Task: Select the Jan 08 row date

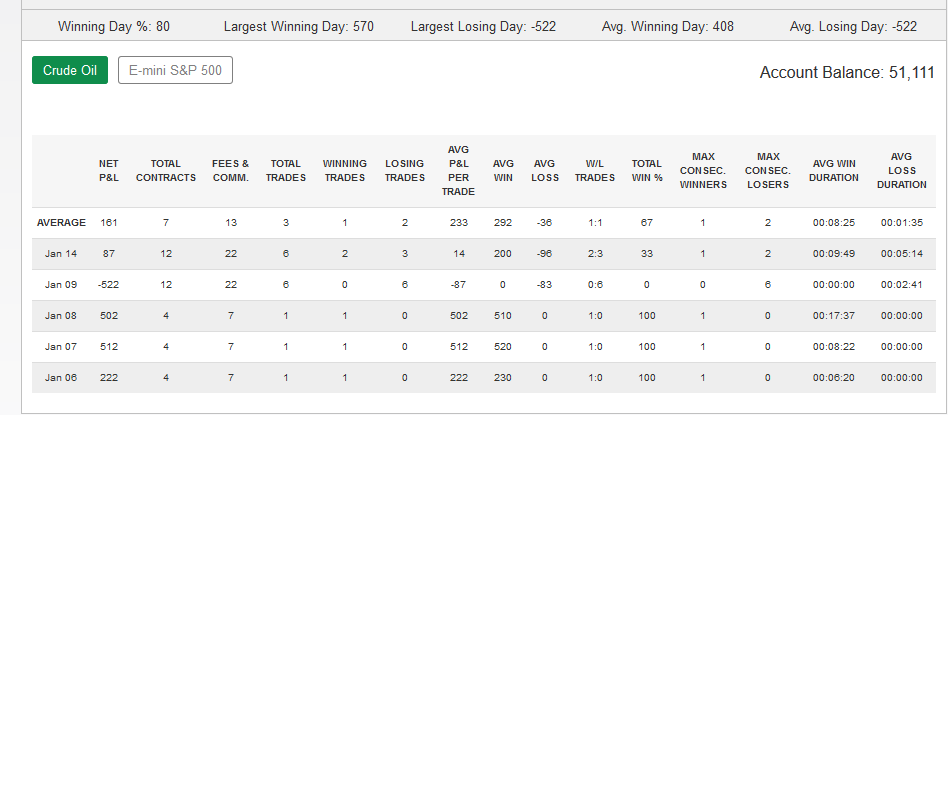Action: [61, 316]
